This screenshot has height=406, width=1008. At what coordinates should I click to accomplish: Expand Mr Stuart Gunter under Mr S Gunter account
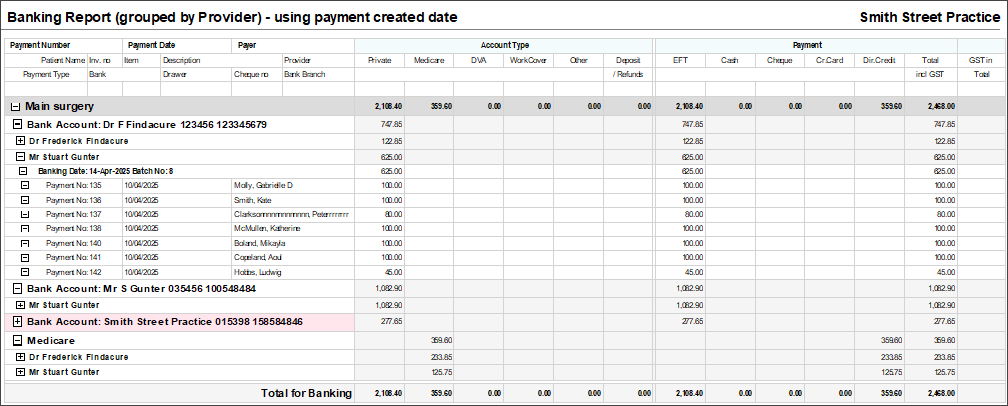coord(21,305)
